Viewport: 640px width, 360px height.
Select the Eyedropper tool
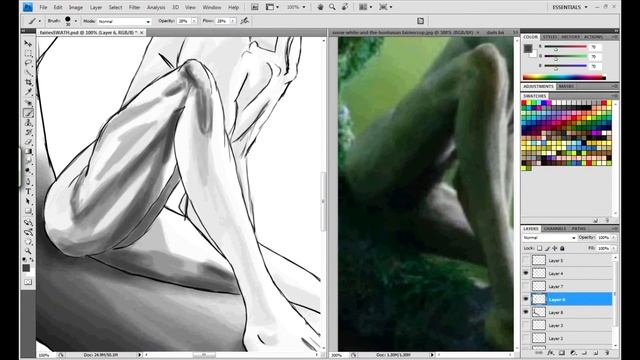28,92
